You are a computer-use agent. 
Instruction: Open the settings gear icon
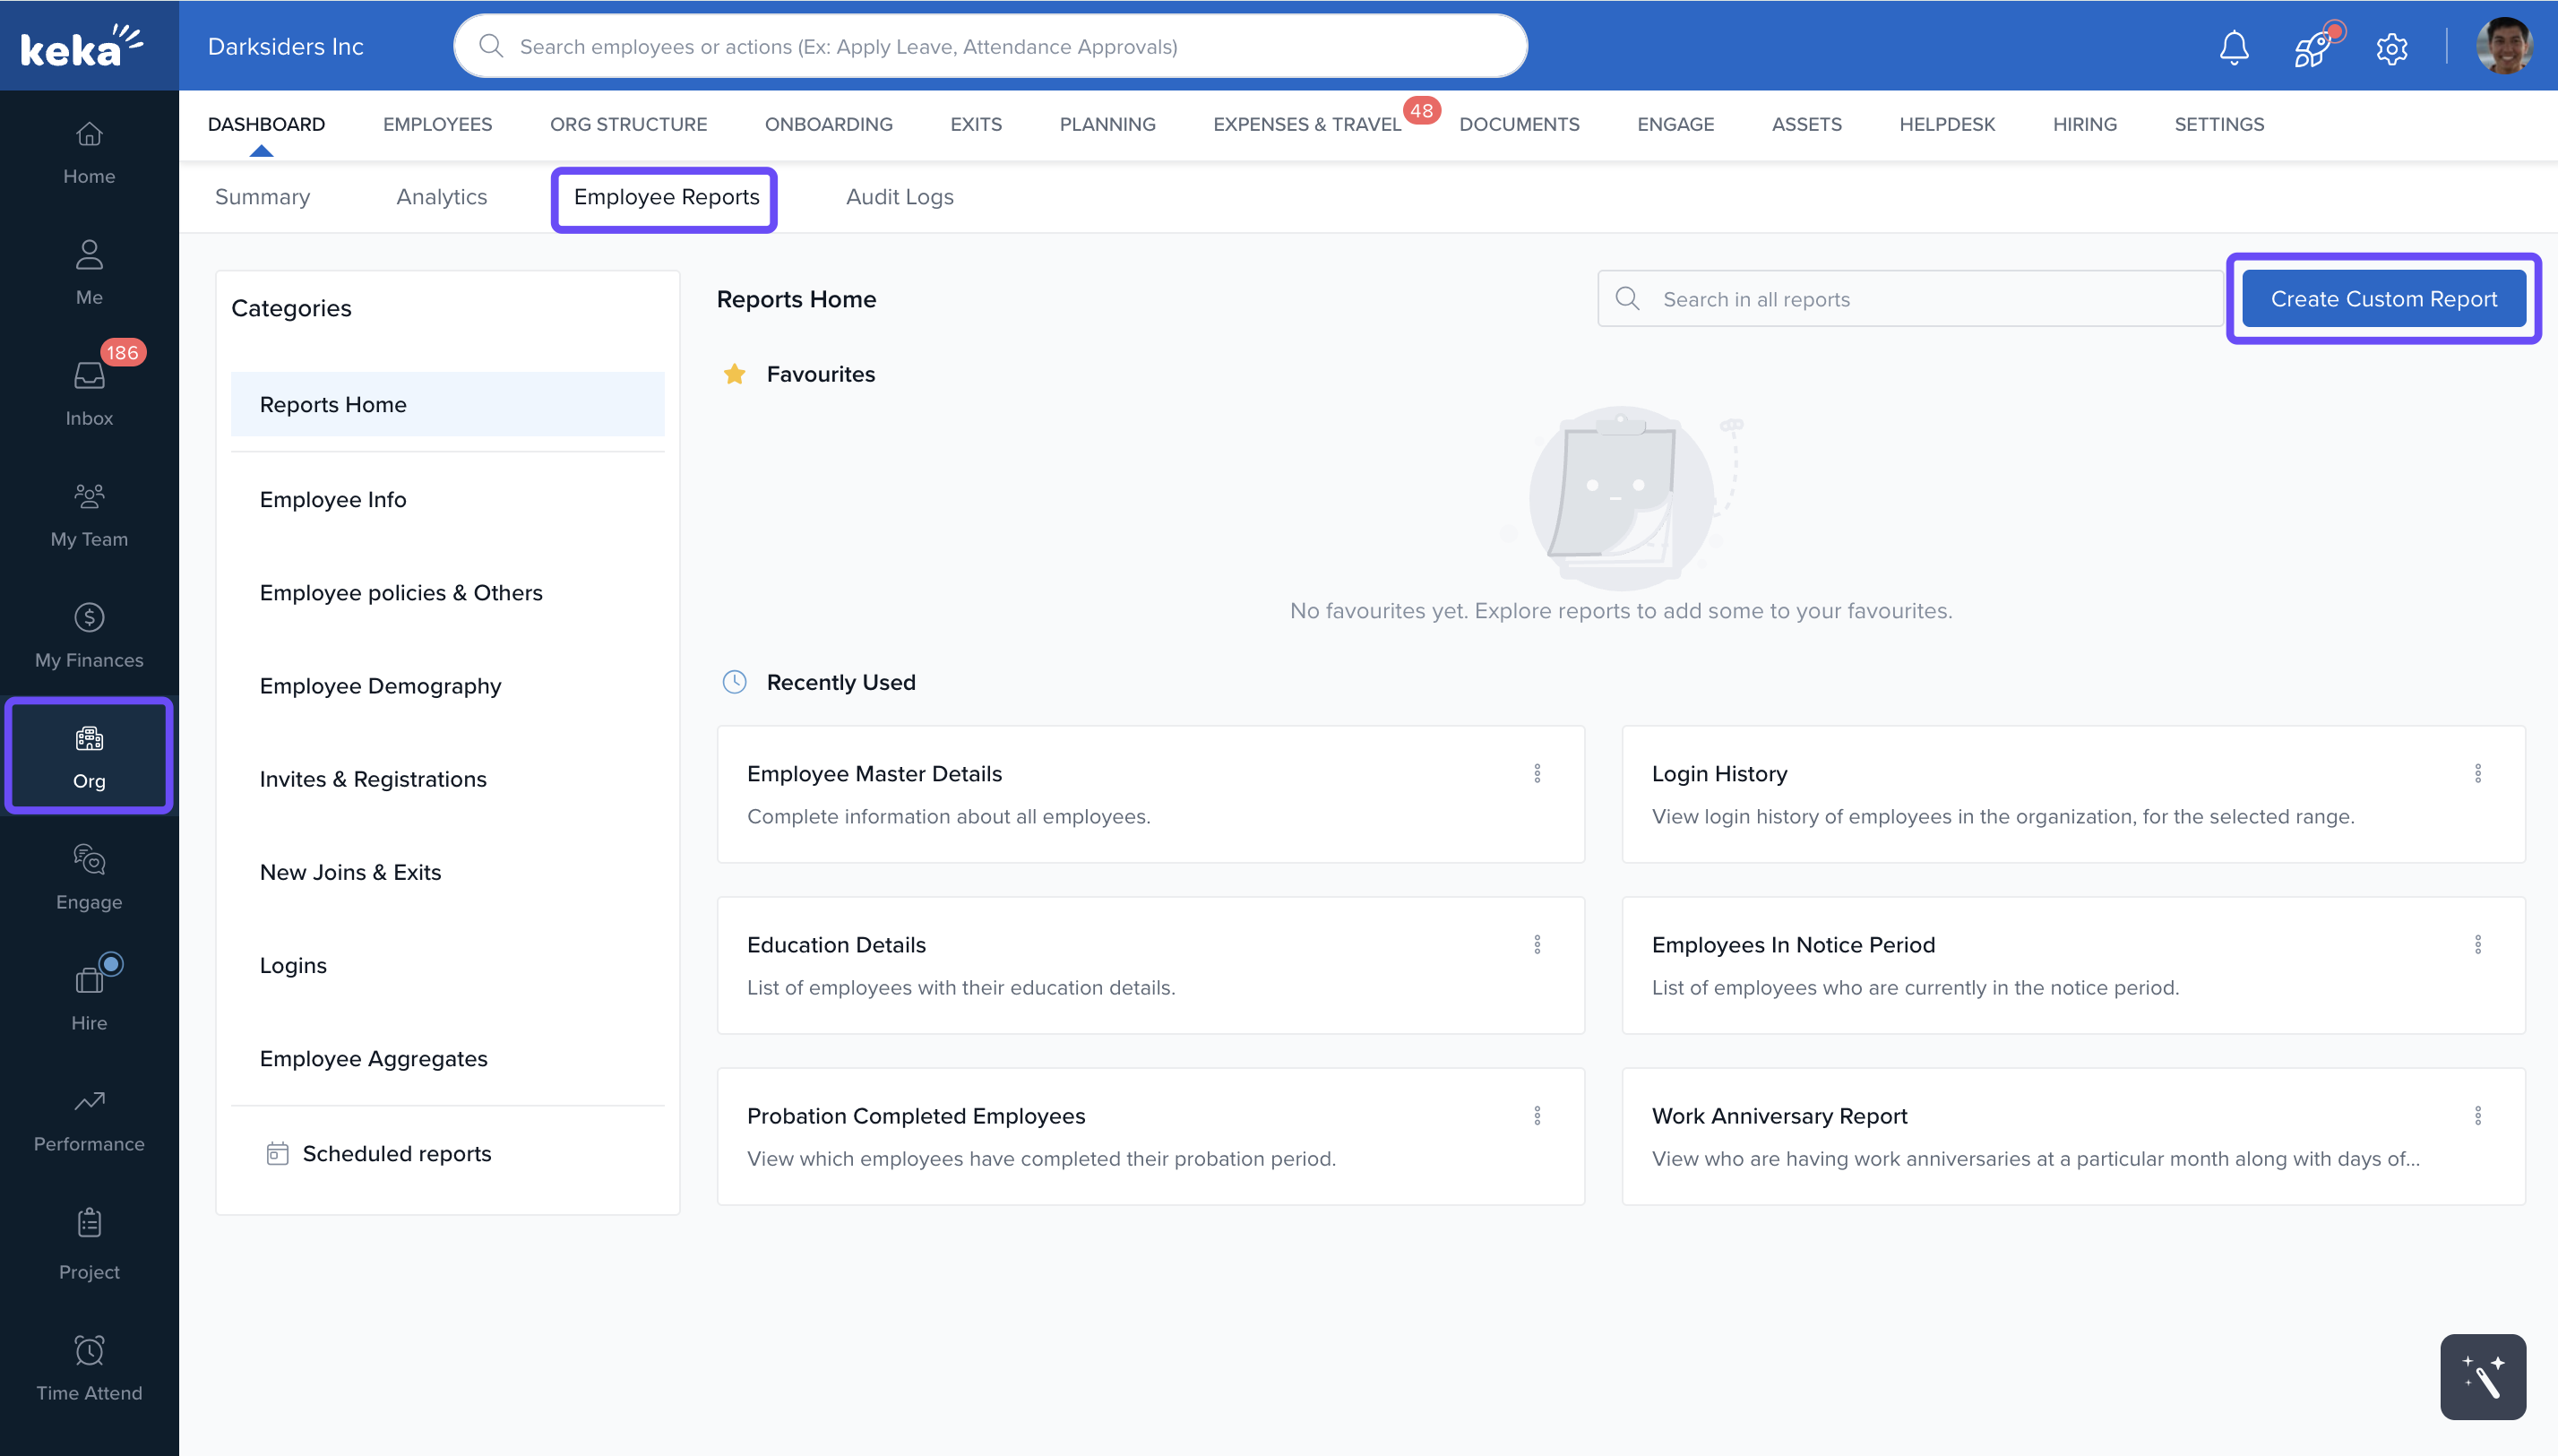(x=2391, y=47)
